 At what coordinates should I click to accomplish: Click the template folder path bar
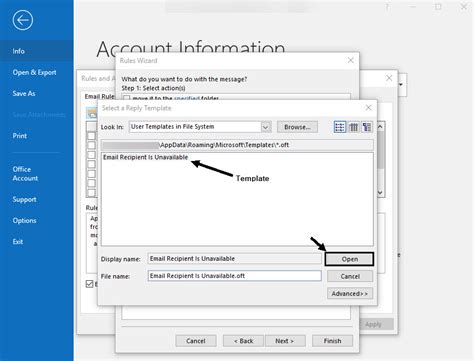pos(237,145)
